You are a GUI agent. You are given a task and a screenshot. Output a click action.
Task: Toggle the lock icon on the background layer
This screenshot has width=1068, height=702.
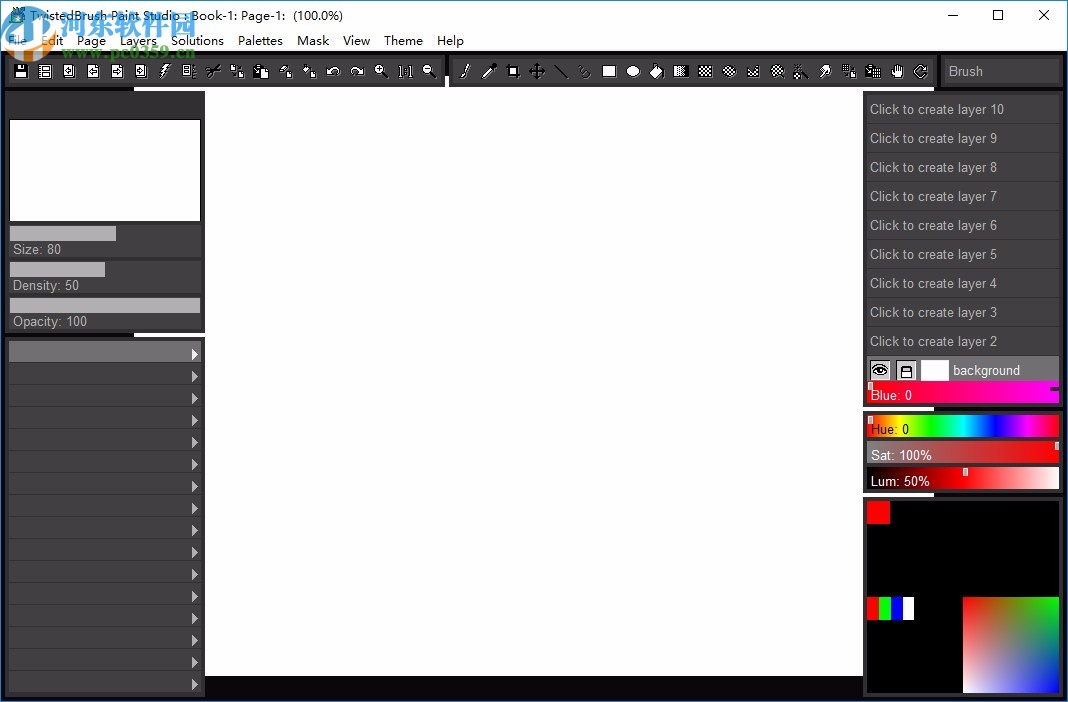click(x=905, y=370)
